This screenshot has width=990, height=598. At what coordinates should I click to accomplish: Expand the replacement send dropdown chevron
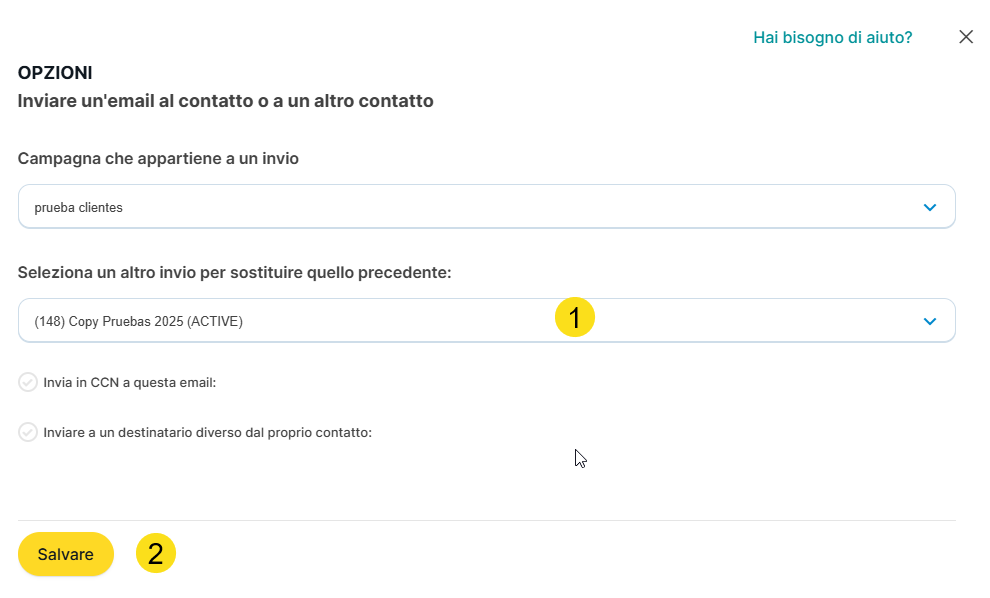[x=929, y=321]
